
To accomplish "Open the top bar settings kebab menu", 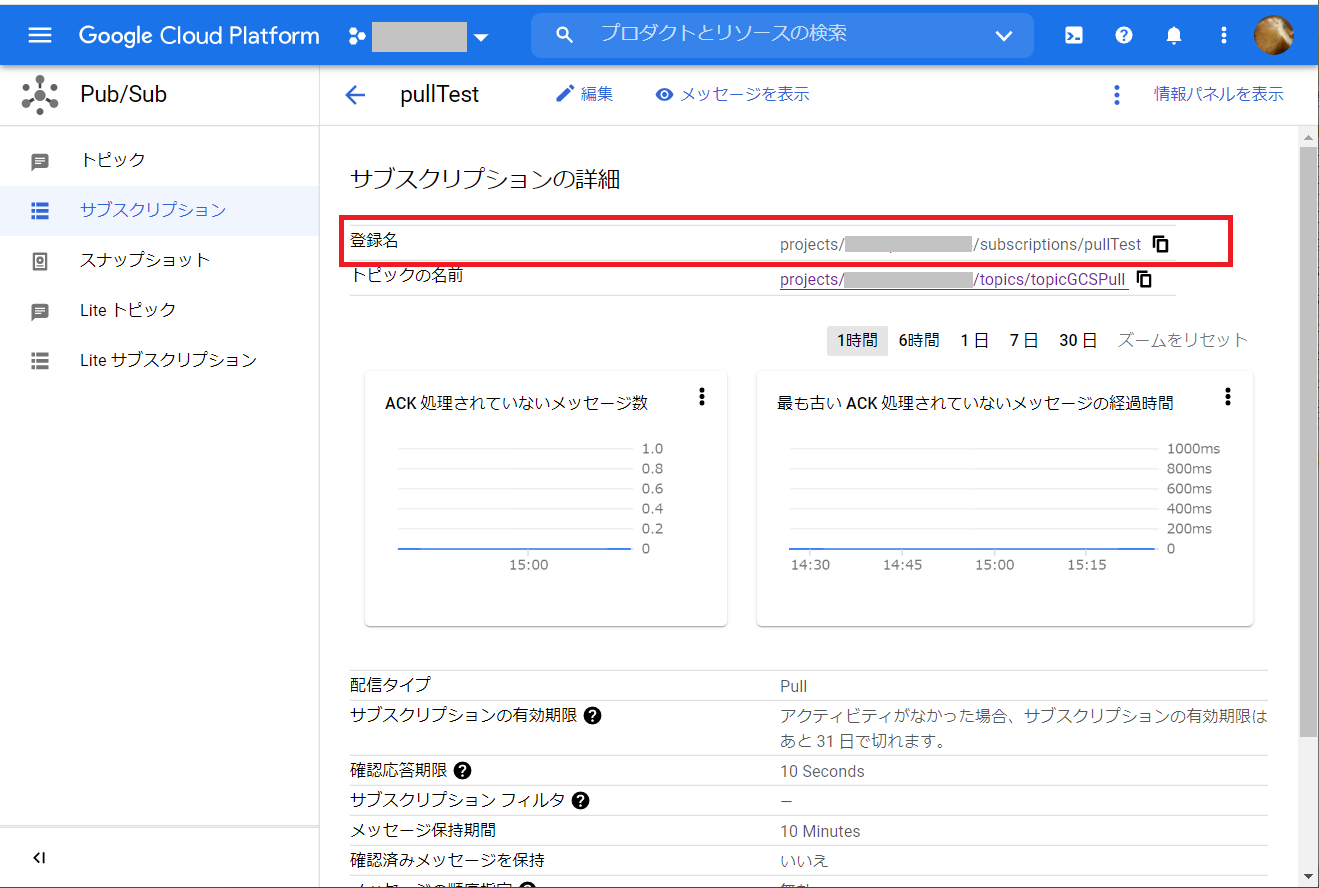I will point(1224,36).
